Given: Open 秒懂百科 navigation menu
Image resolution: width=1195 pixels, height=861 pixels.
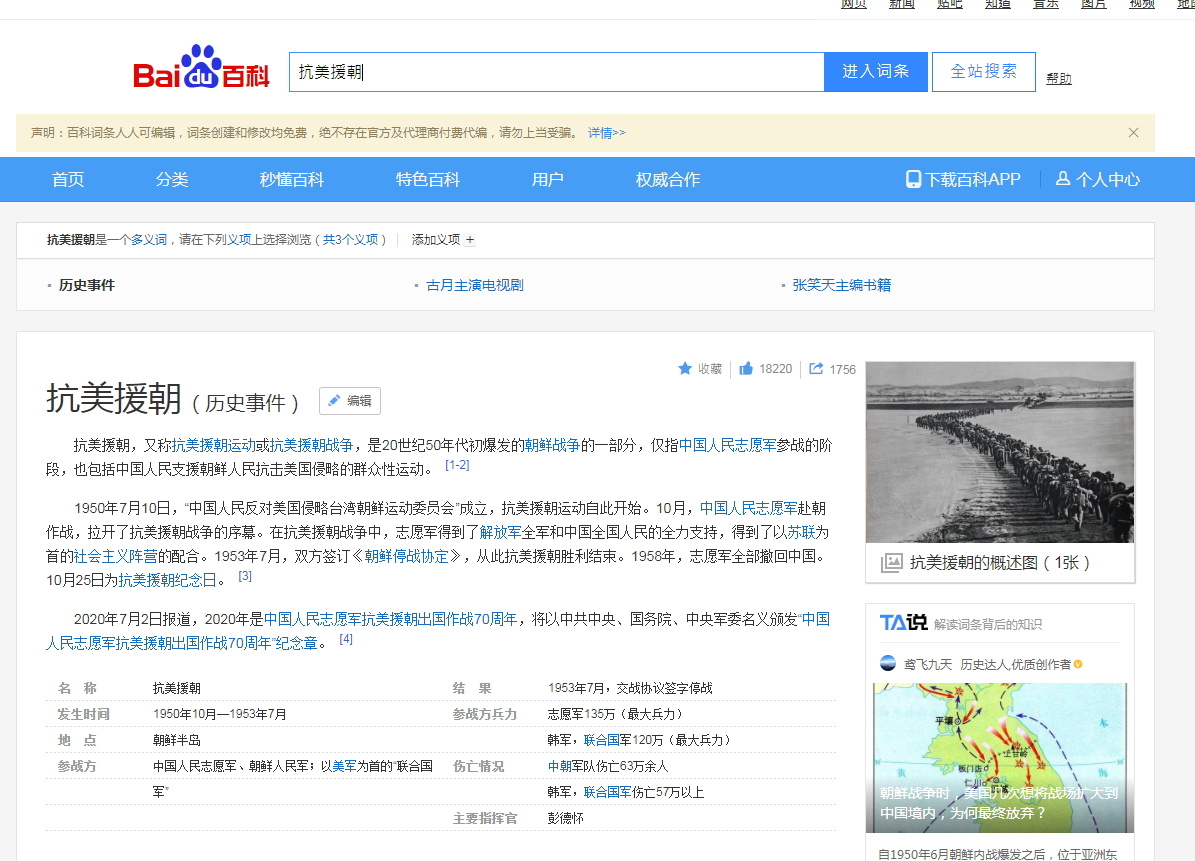Looking at the screenshot, I should (291, 180).
